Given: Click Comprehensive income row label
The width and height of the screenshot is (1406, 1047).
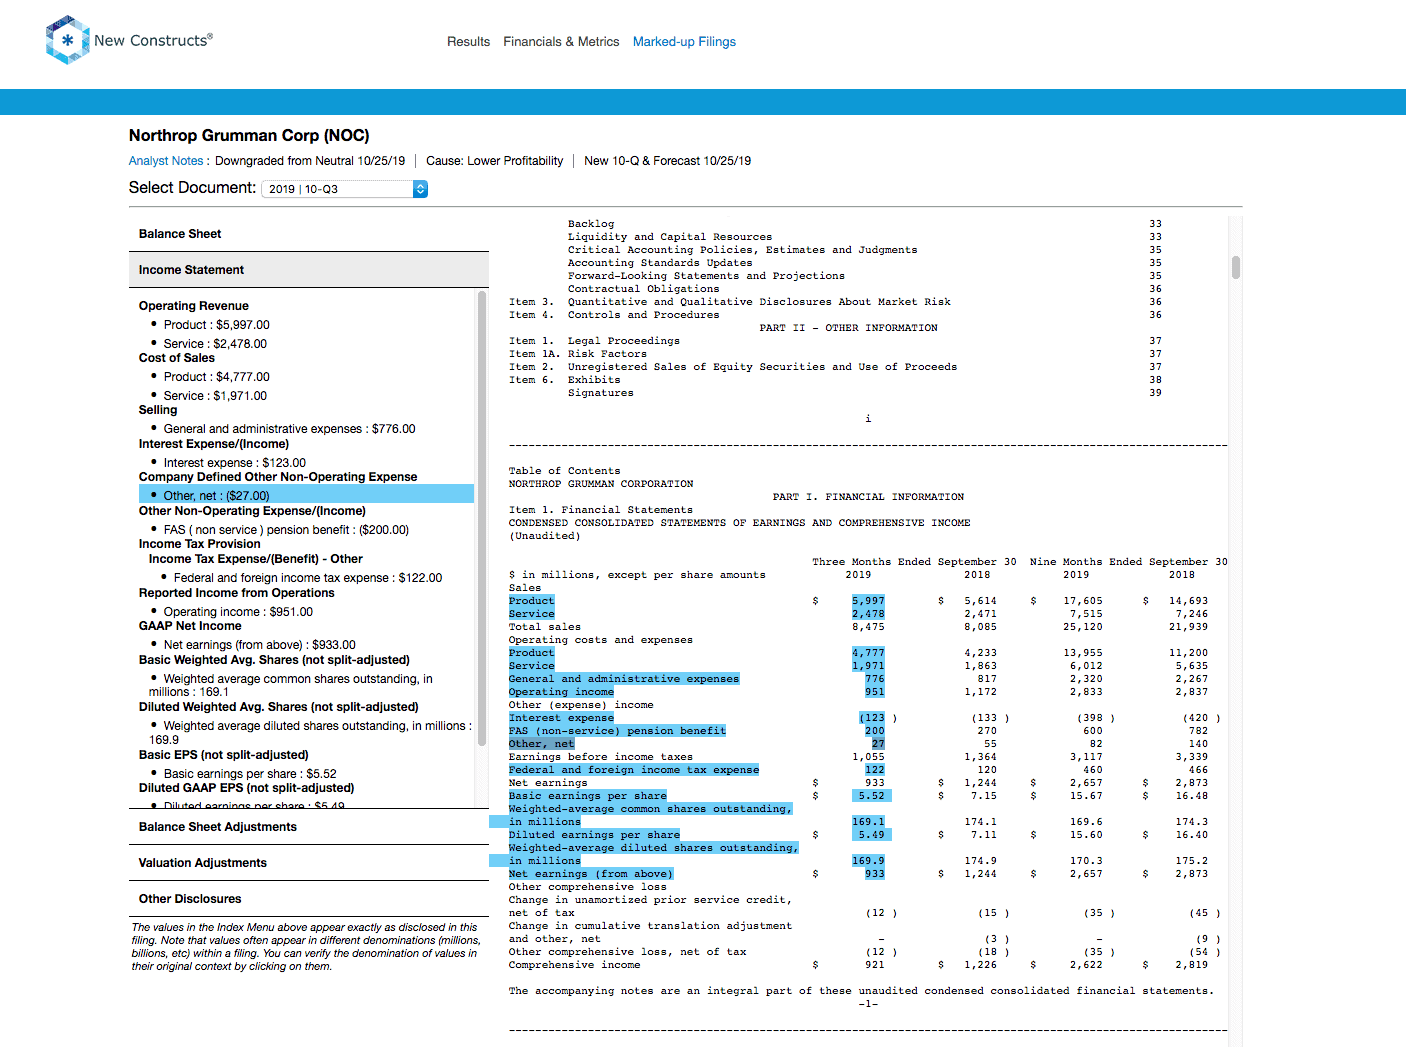Looking at the screenshot, I should pos(575,965).
